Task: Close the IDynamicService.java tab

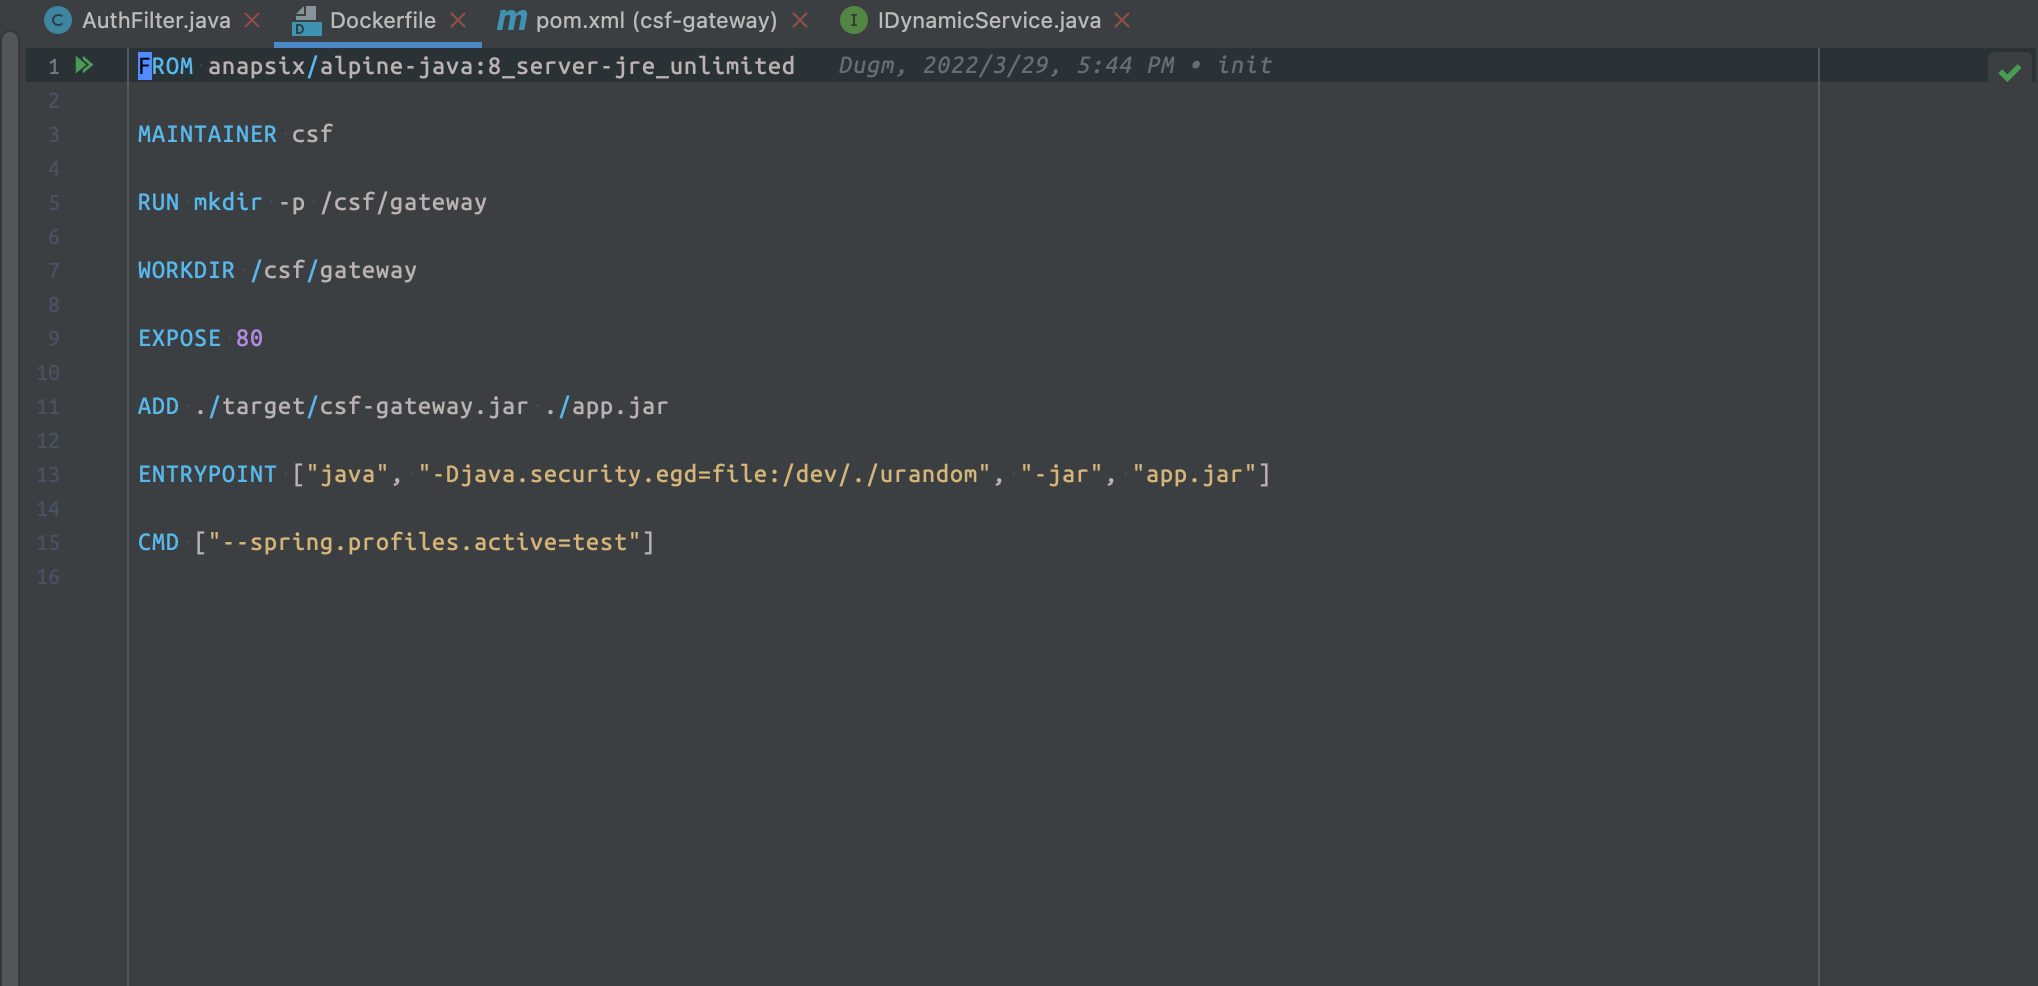Action: tap(1123, 20)
